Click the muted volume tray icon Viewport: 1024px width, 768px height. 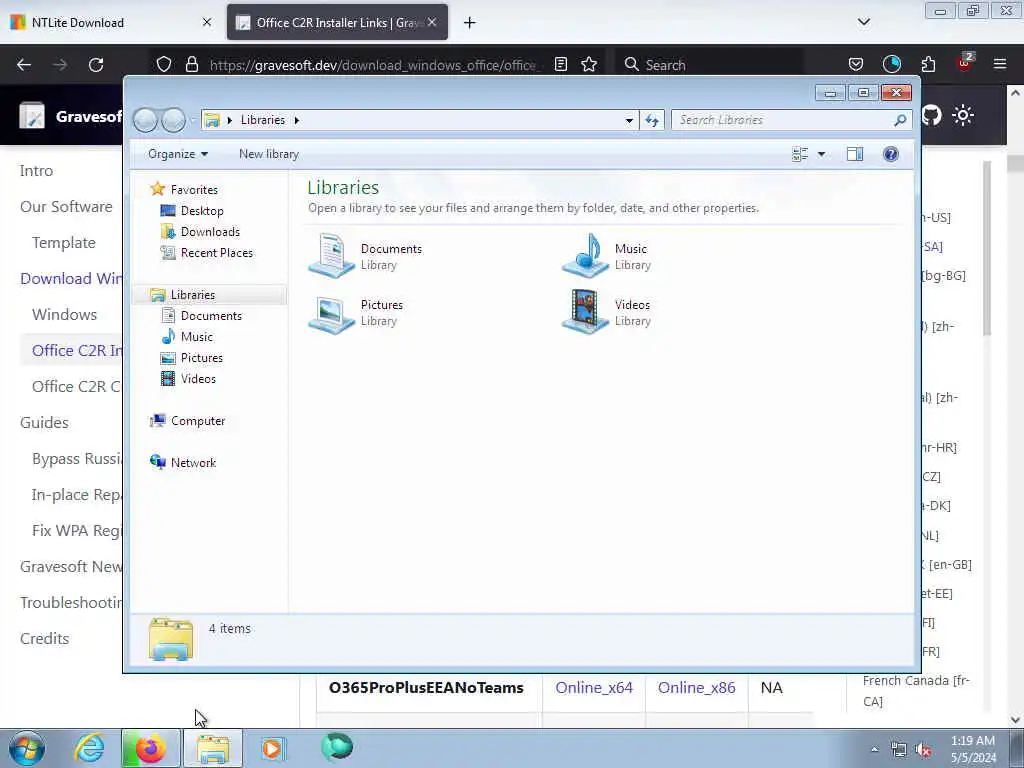(923, 750)
